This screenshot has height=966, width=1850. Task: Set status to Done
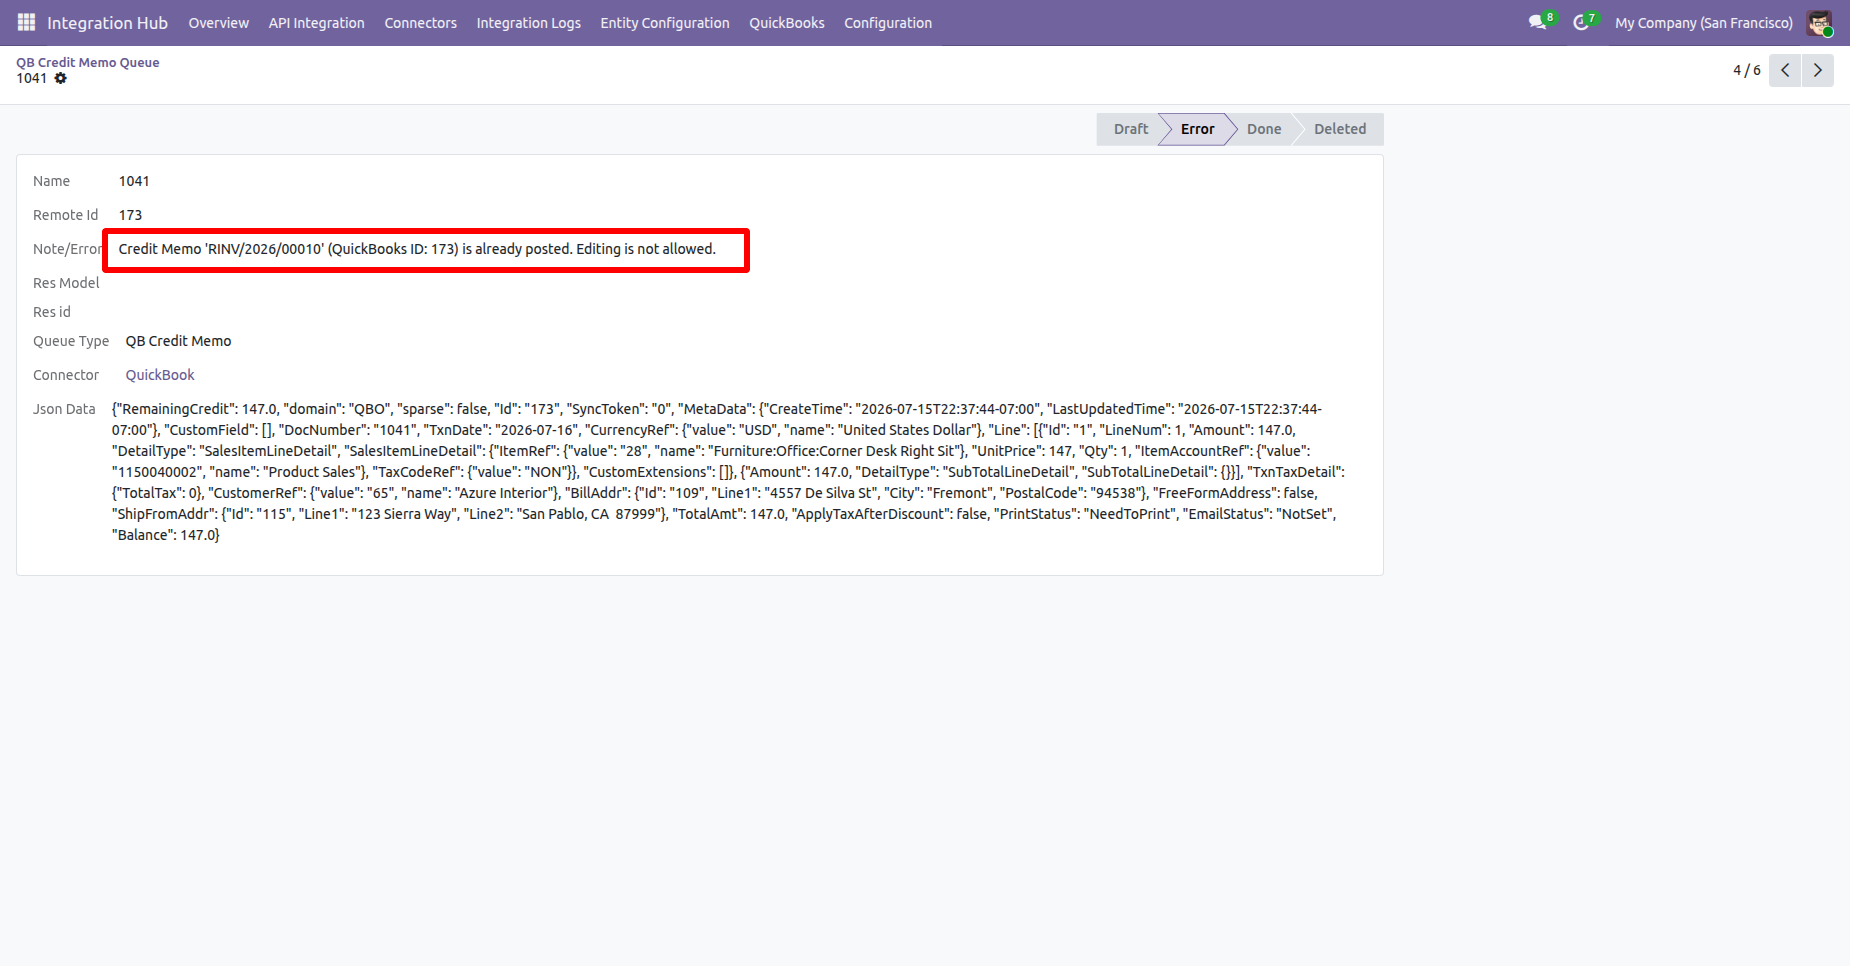point(1264,129)
